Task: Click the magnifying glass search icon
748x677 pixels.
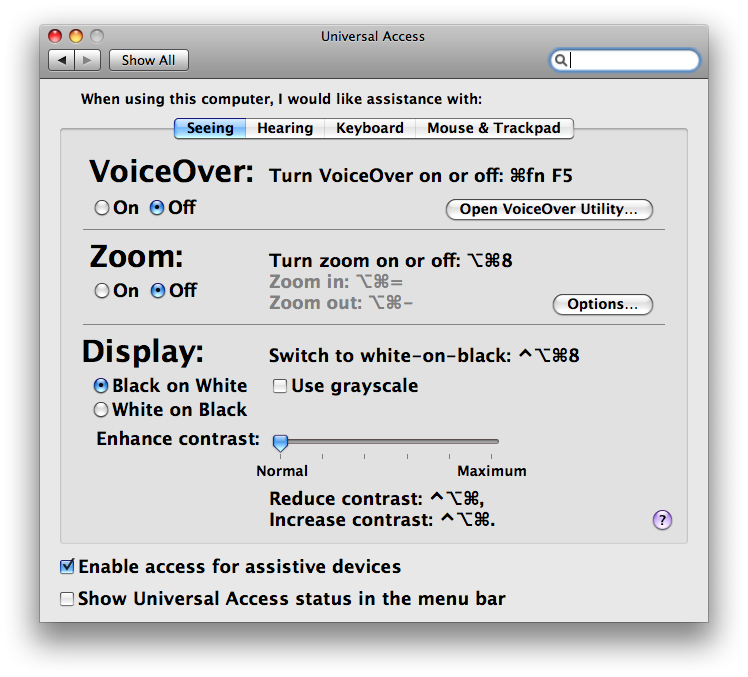Action: point(561,60)
